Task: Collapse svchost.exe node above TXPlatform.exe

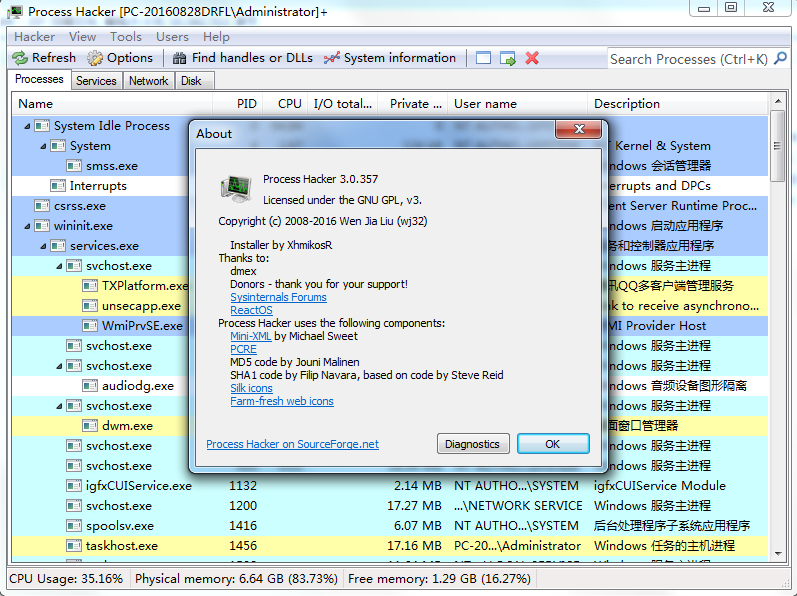Action: click(59, 266)
